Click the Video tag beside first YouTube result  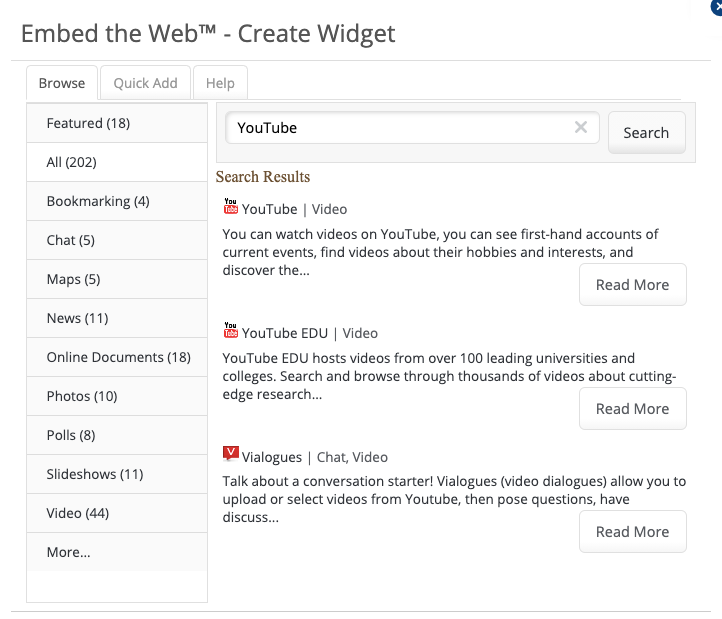point(329,209)
